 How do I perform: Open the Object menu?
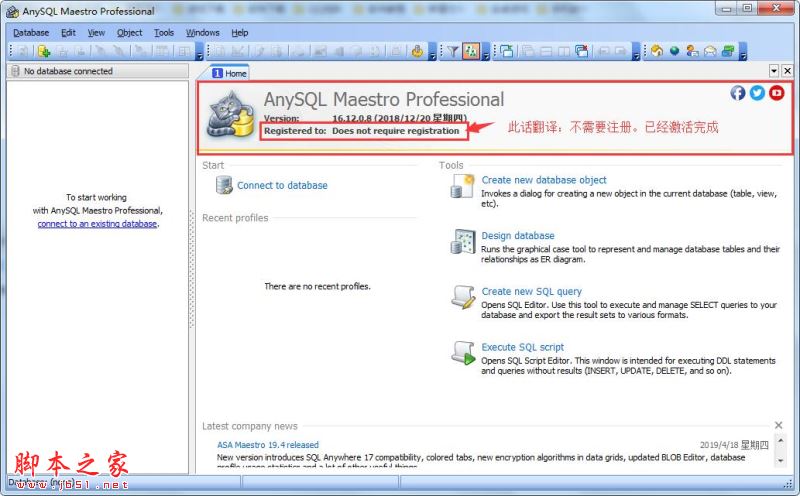tap(130, 33)
